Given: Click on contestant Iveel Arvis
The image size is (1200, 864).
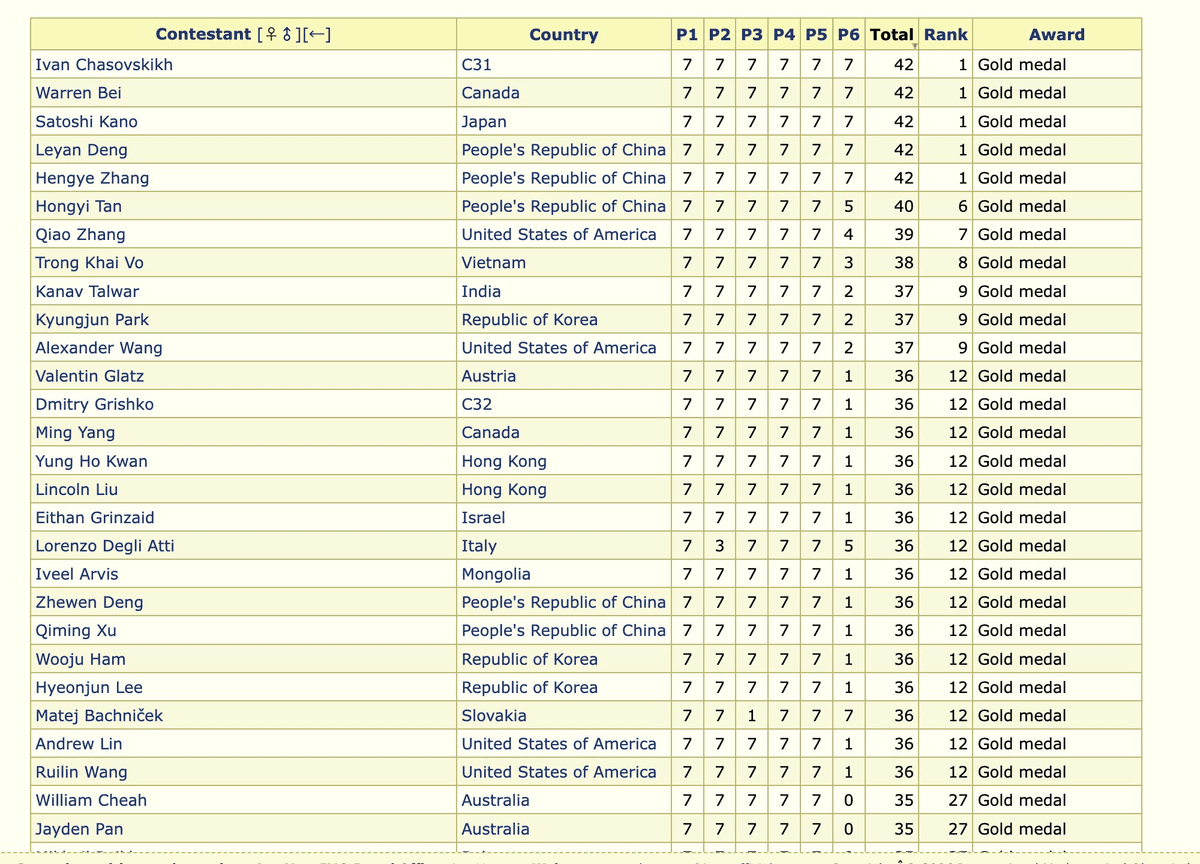Looking at the screenshot, I should [x=77, y=575].
